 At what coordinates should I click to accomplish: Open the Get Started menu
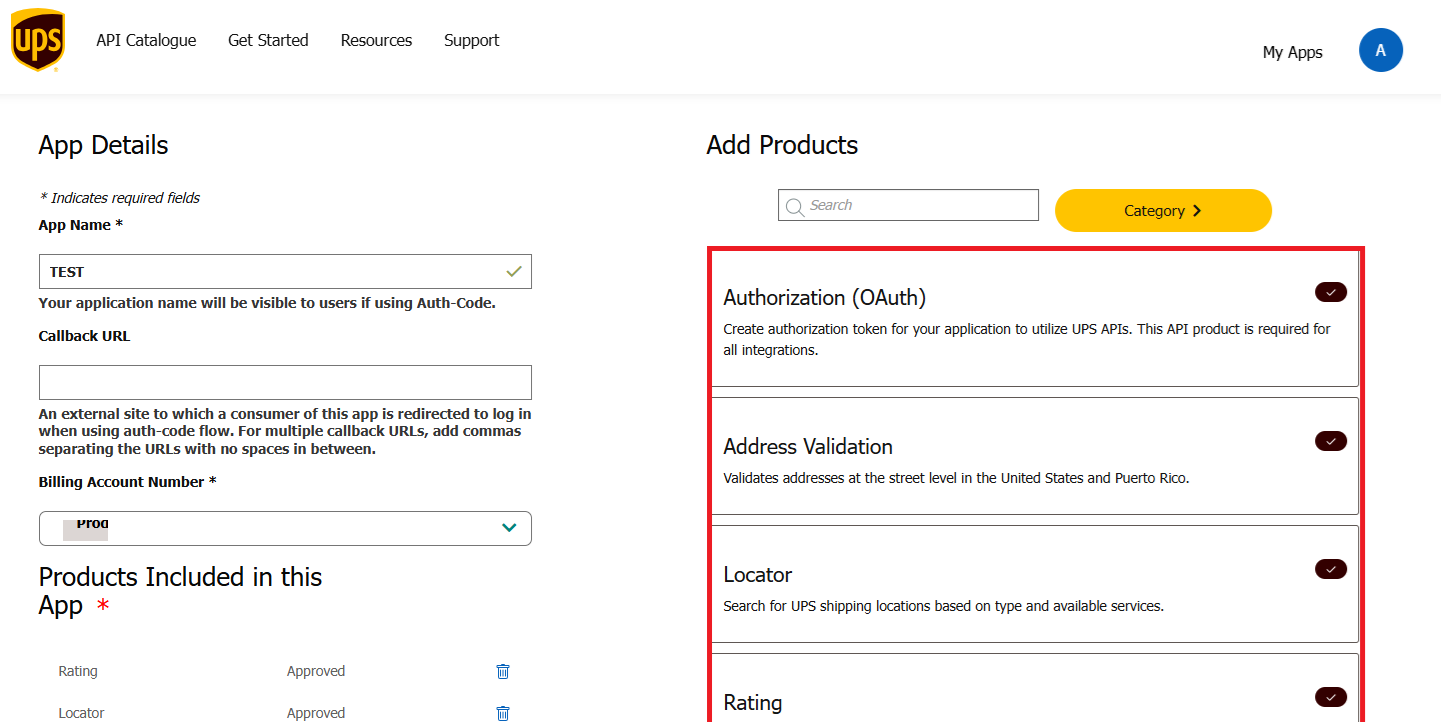pos(268,40)
